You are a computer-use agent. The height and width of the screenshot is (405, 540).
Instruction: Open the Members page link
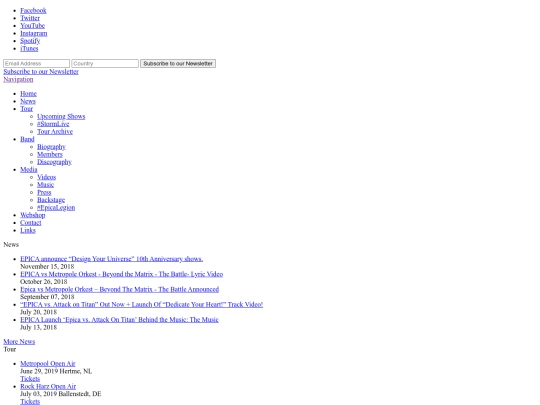(50, 154)
